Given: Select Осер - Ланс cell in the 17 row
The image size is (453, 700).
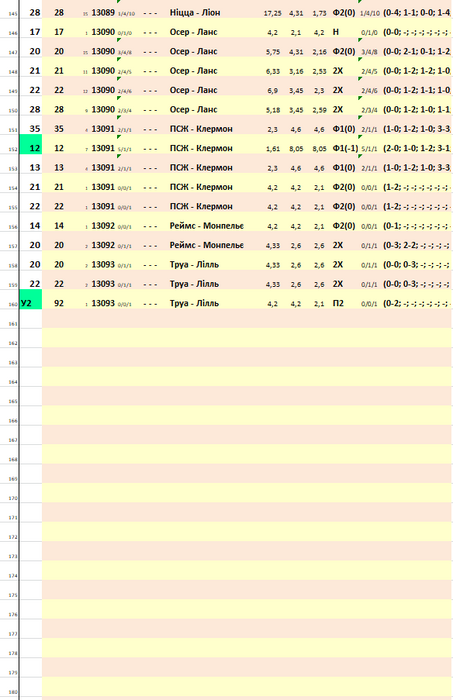Looking at the screenshot, I should [x=193, y=32].
